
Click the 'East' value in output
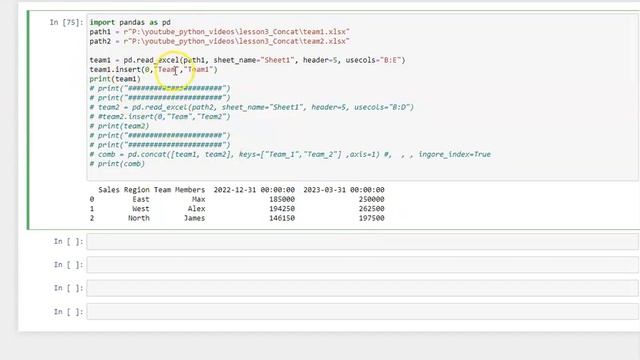141,199
